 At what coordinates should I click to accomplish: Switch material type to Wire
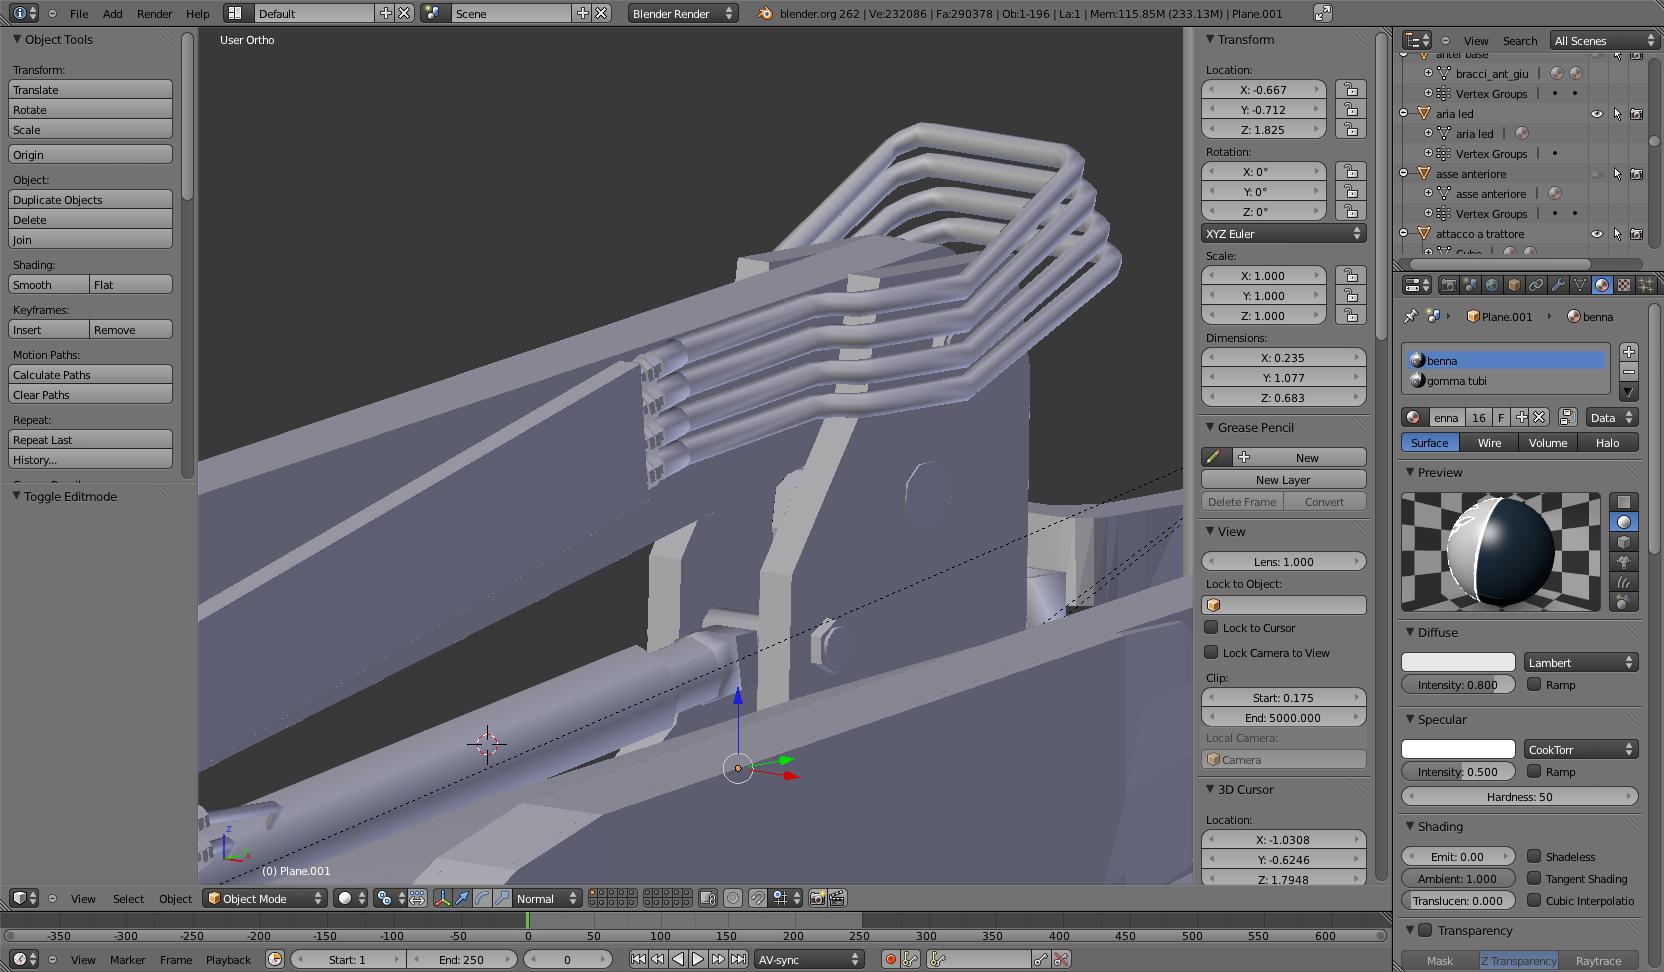(x=1489, y=442)
